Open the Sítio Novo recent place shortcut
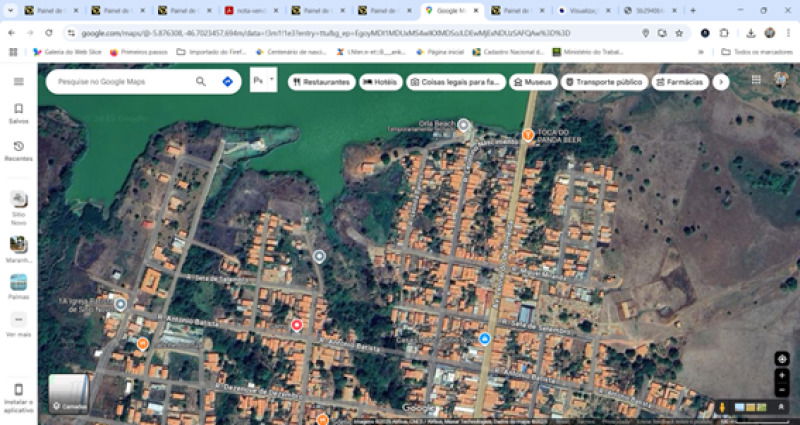 pyautogui.click(x=19, y=208)
